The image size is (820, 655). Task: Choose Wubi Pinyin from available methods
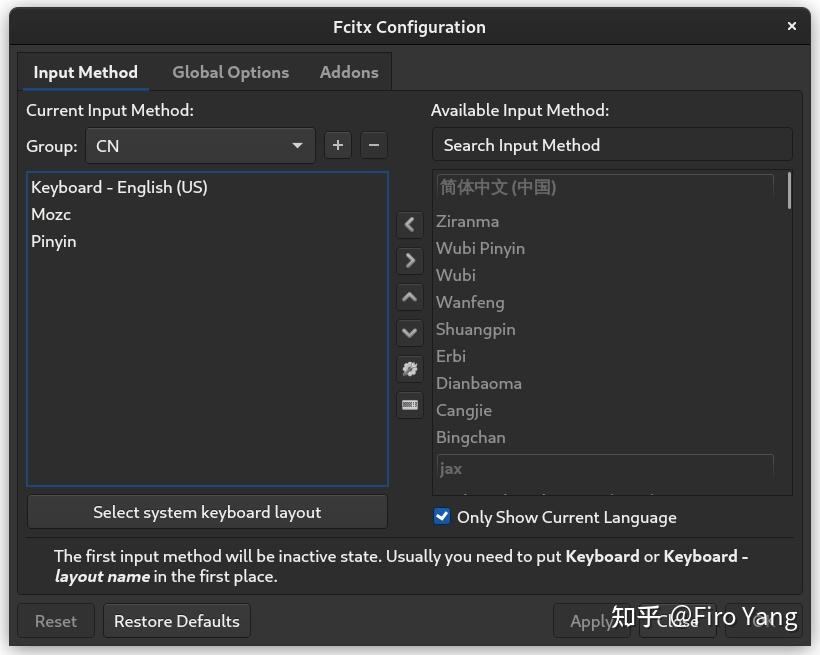click(480, 248)
